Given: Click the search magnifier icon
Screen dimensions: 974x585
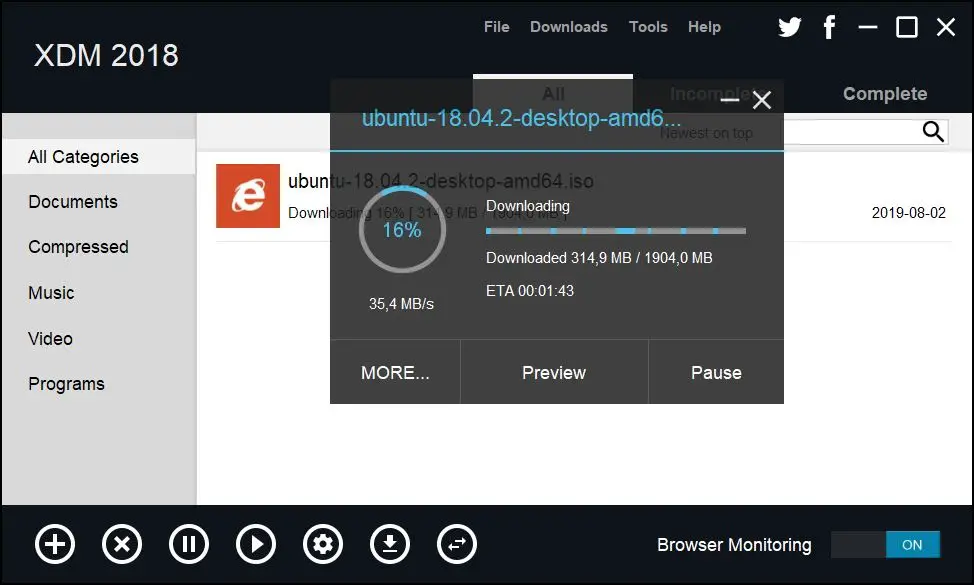Looking at the screenshot, I should [x=932, y=132].
